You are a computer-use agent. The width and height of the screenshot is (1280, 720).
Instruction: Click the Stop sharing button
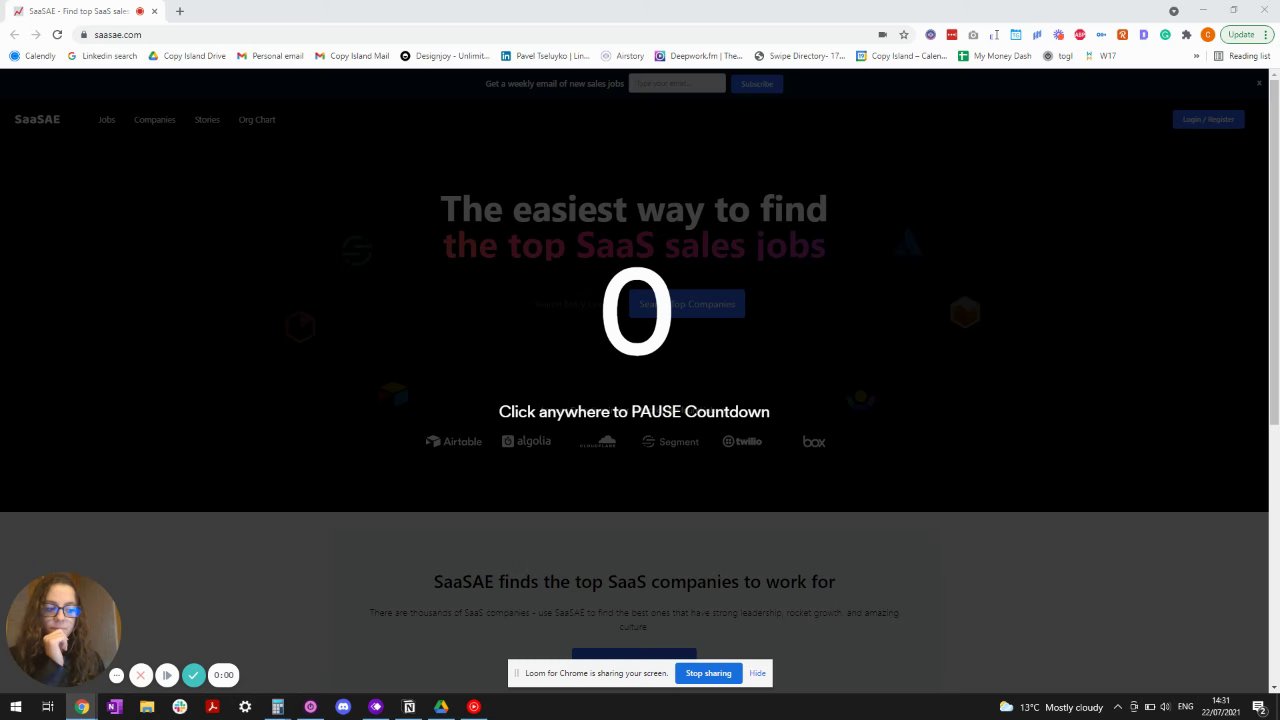pos(709,673)
